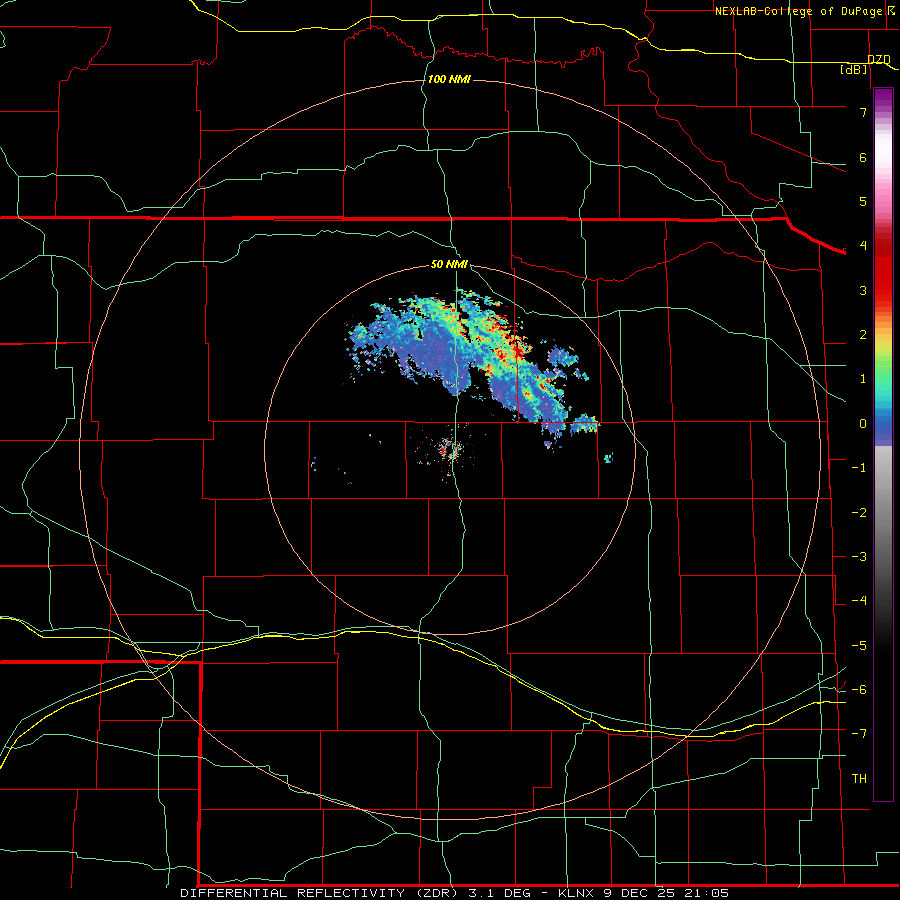Click the legend value 6
Viewport: 900px width, 900px height.
[x=863, y=157]
